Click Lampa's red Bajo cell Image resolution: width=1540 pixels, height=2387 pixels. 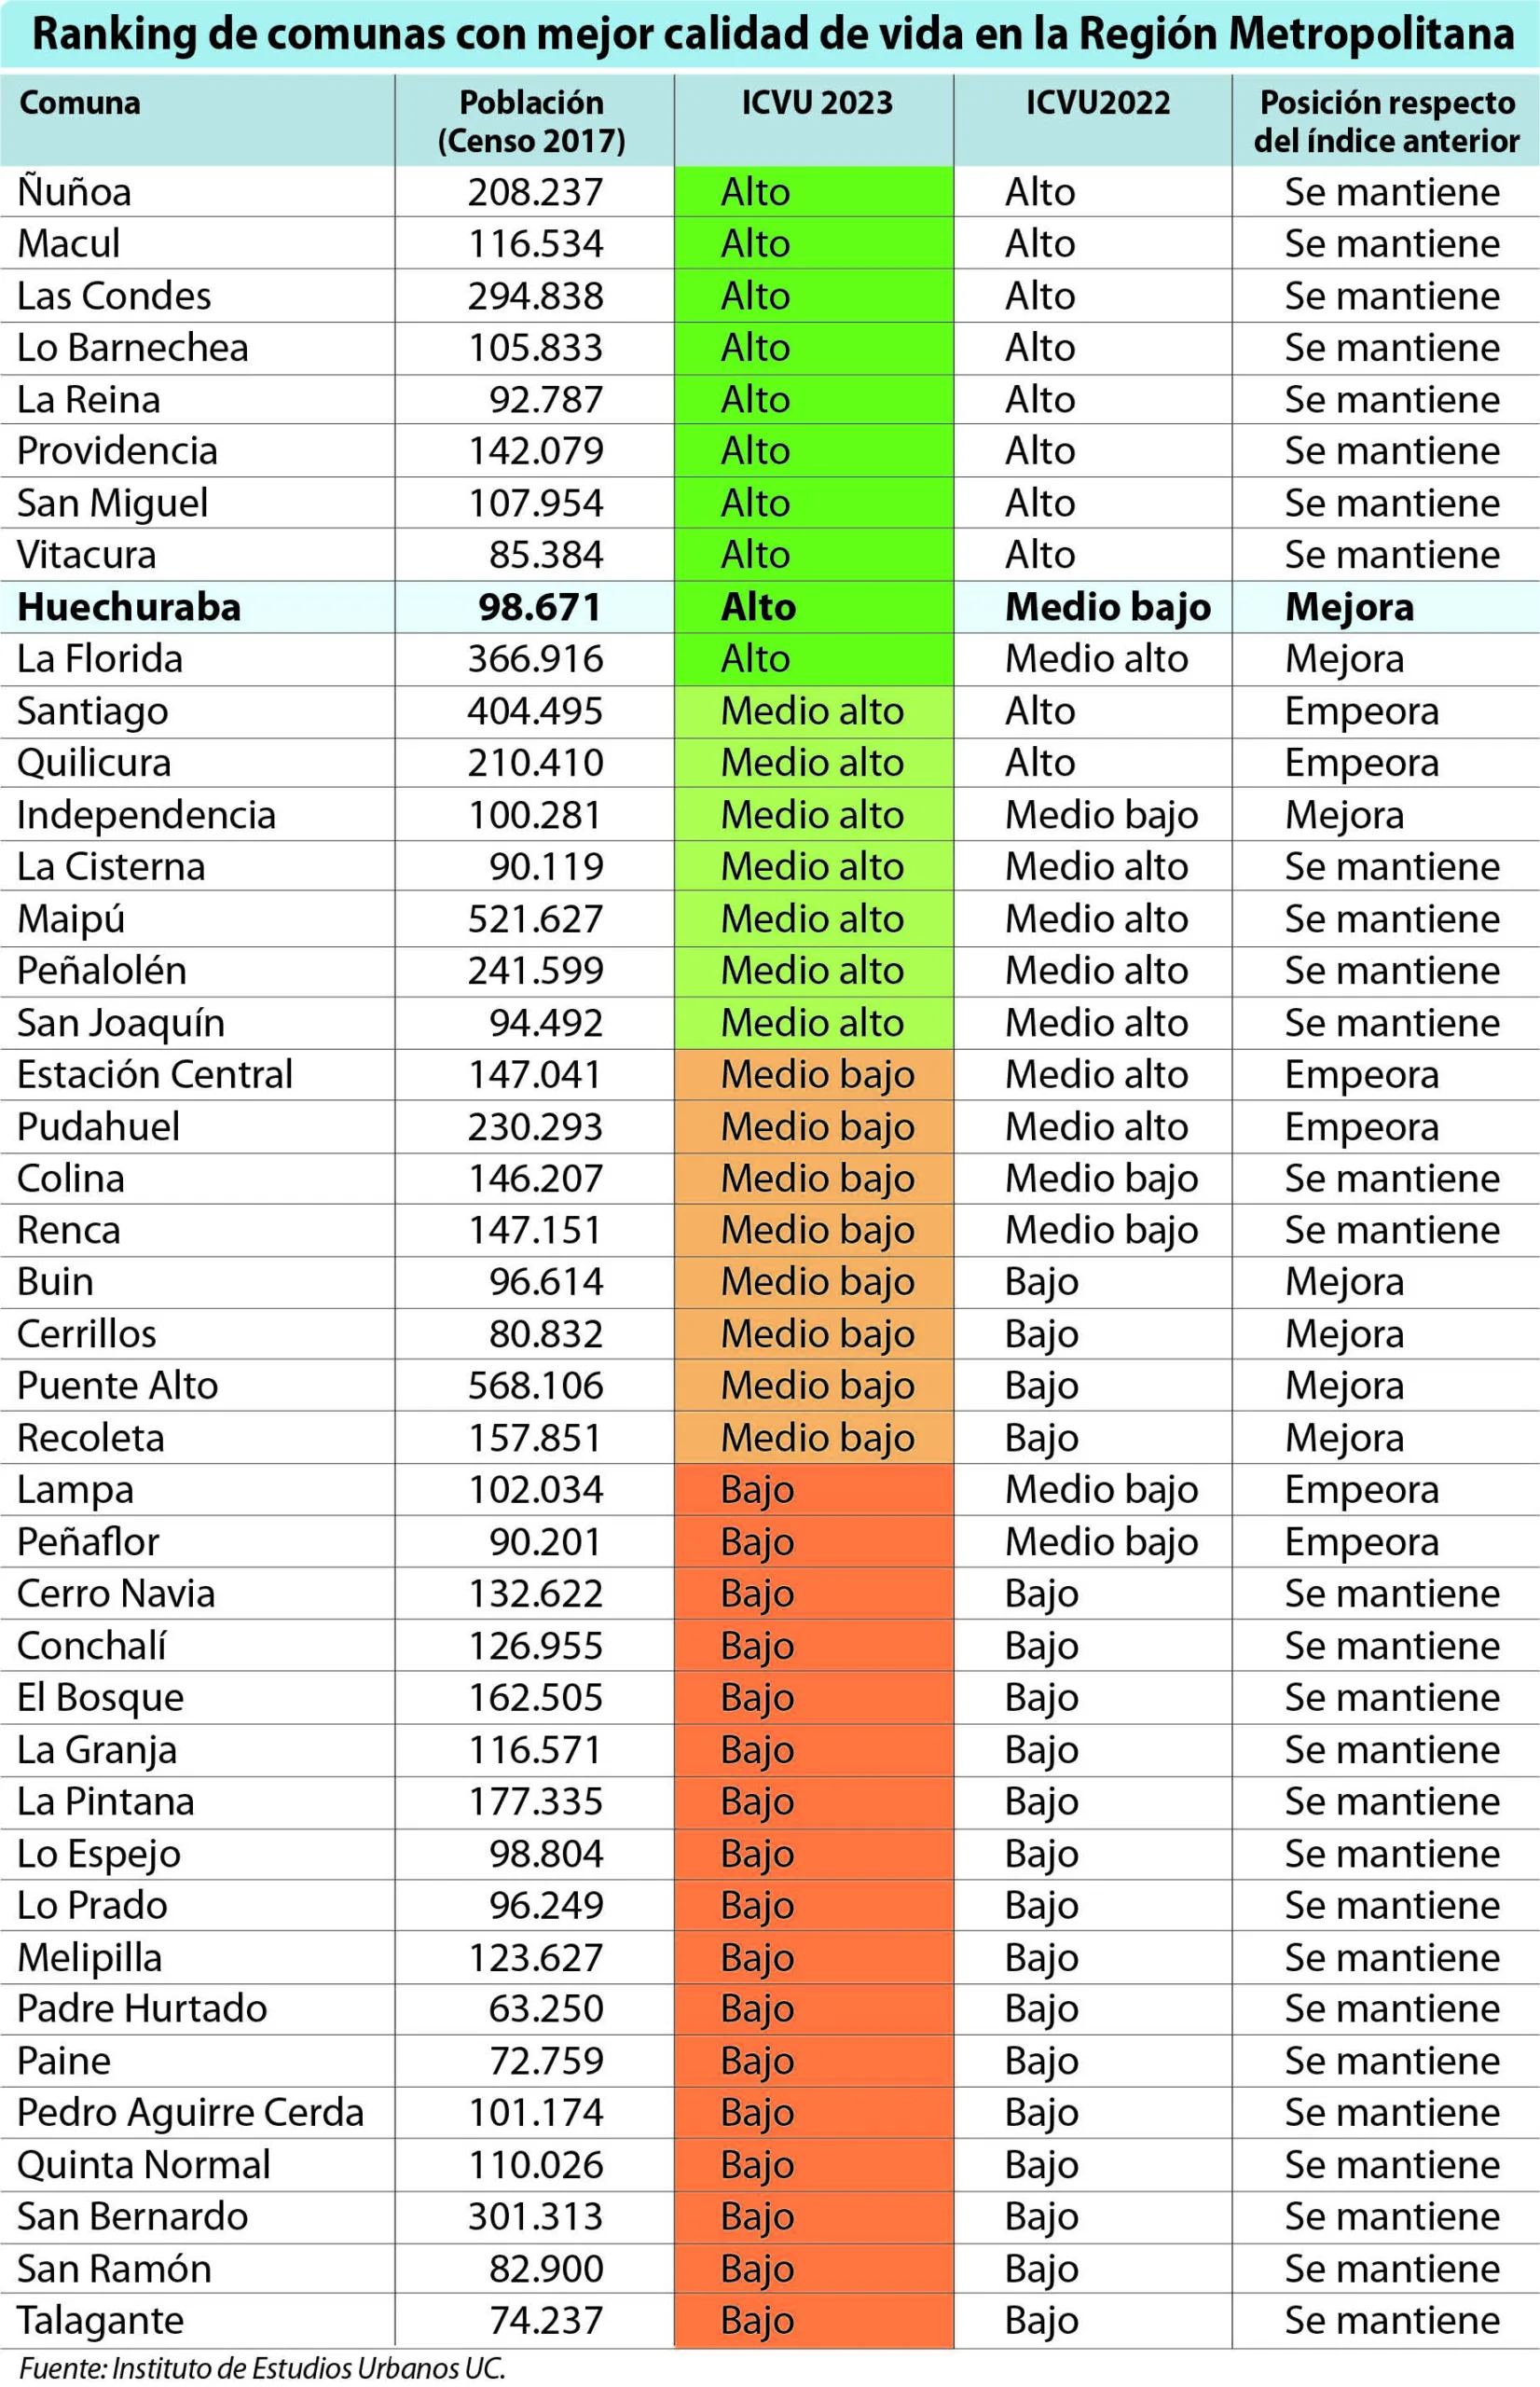click(814, 1489)
